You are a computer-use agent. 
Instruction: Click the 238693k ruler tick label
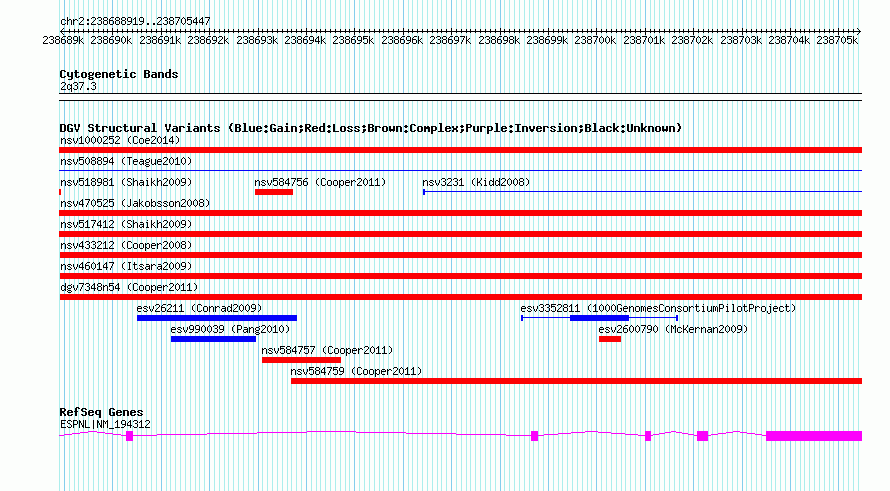coord(257,40)
